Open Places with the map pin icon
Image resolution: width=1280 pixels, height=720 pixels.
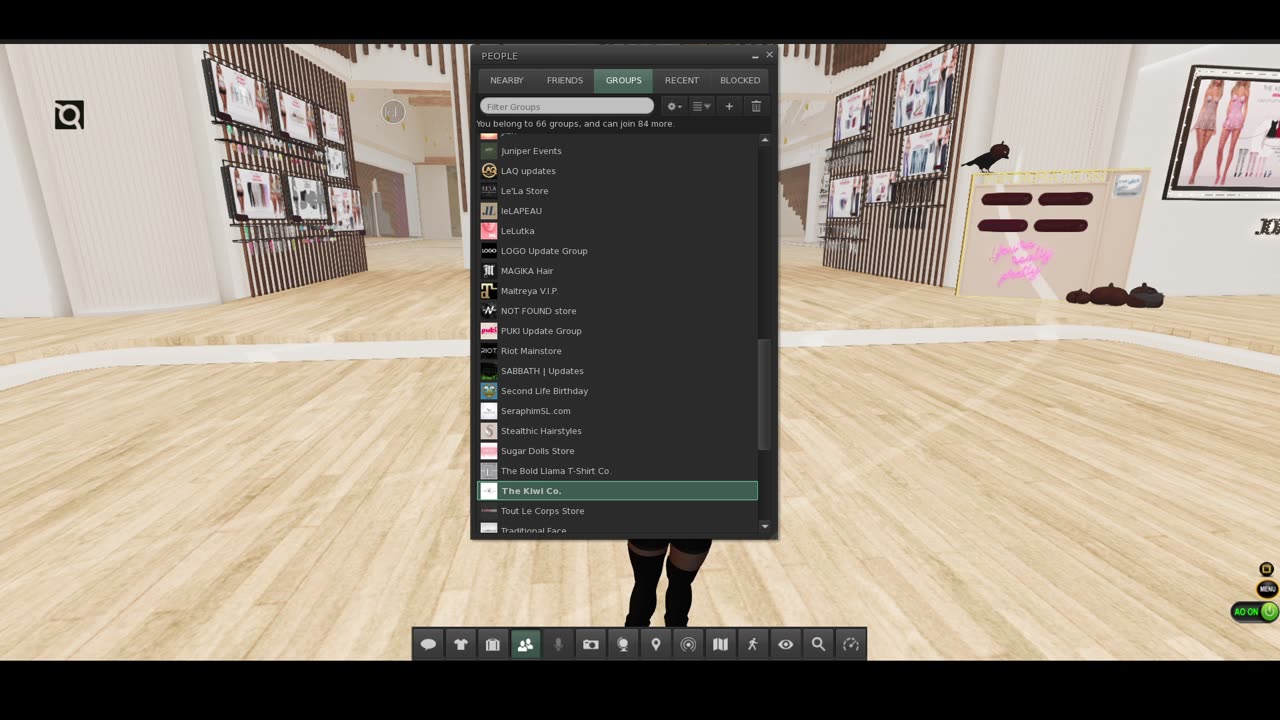(x=655, y=645)
